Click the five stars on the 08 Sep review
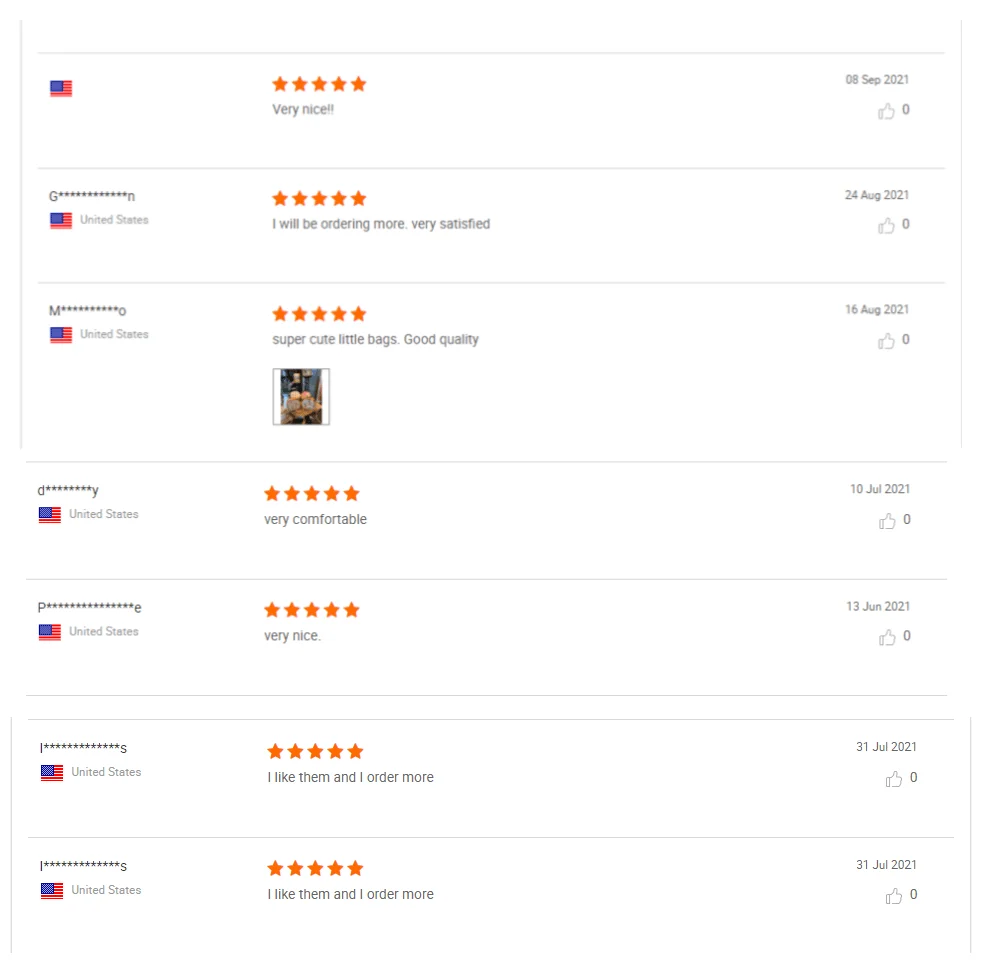This screenshot has width=982, height=963. pyautogui.click(x=319, y=84)
